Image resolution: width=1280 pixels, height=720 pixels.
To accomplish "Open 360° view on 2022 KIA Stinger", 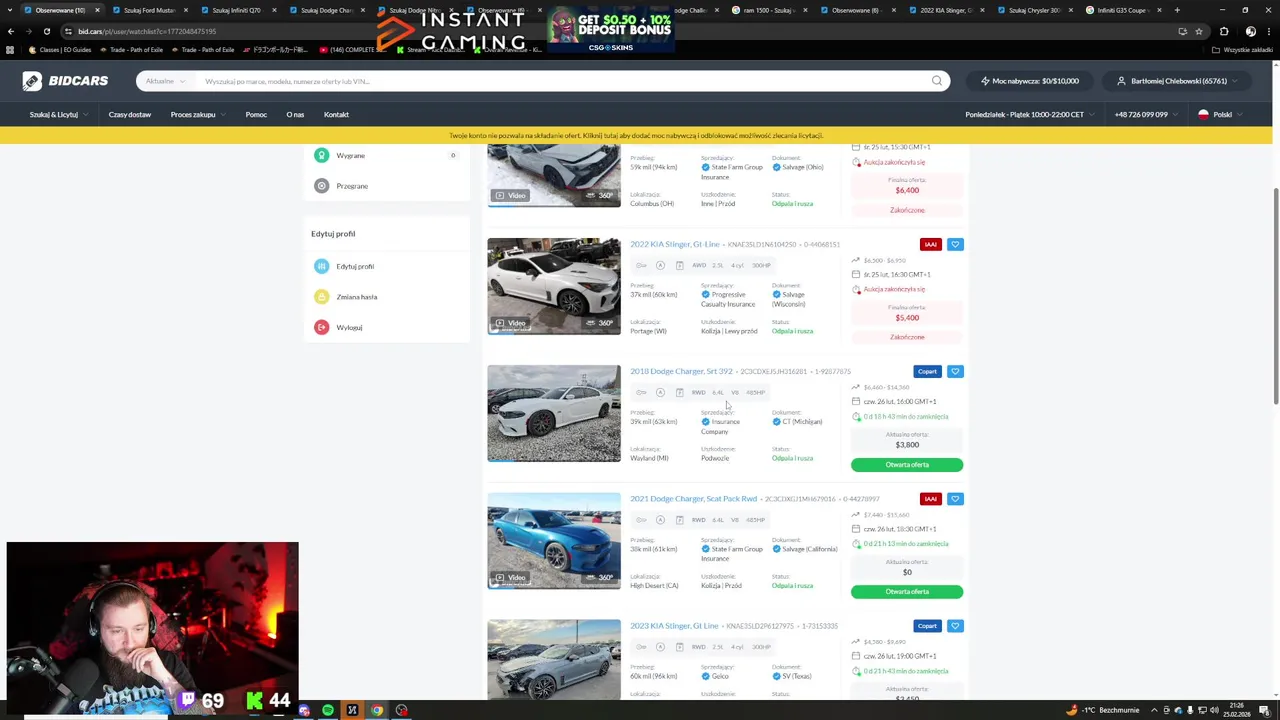I will click(x=601, y=323).
